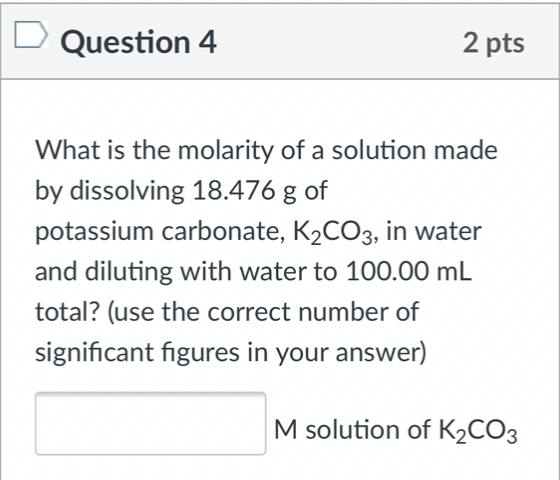This screenshot has height=480, width=560.
Task: Click the molarity answer input field
Action: pos(150,424)
